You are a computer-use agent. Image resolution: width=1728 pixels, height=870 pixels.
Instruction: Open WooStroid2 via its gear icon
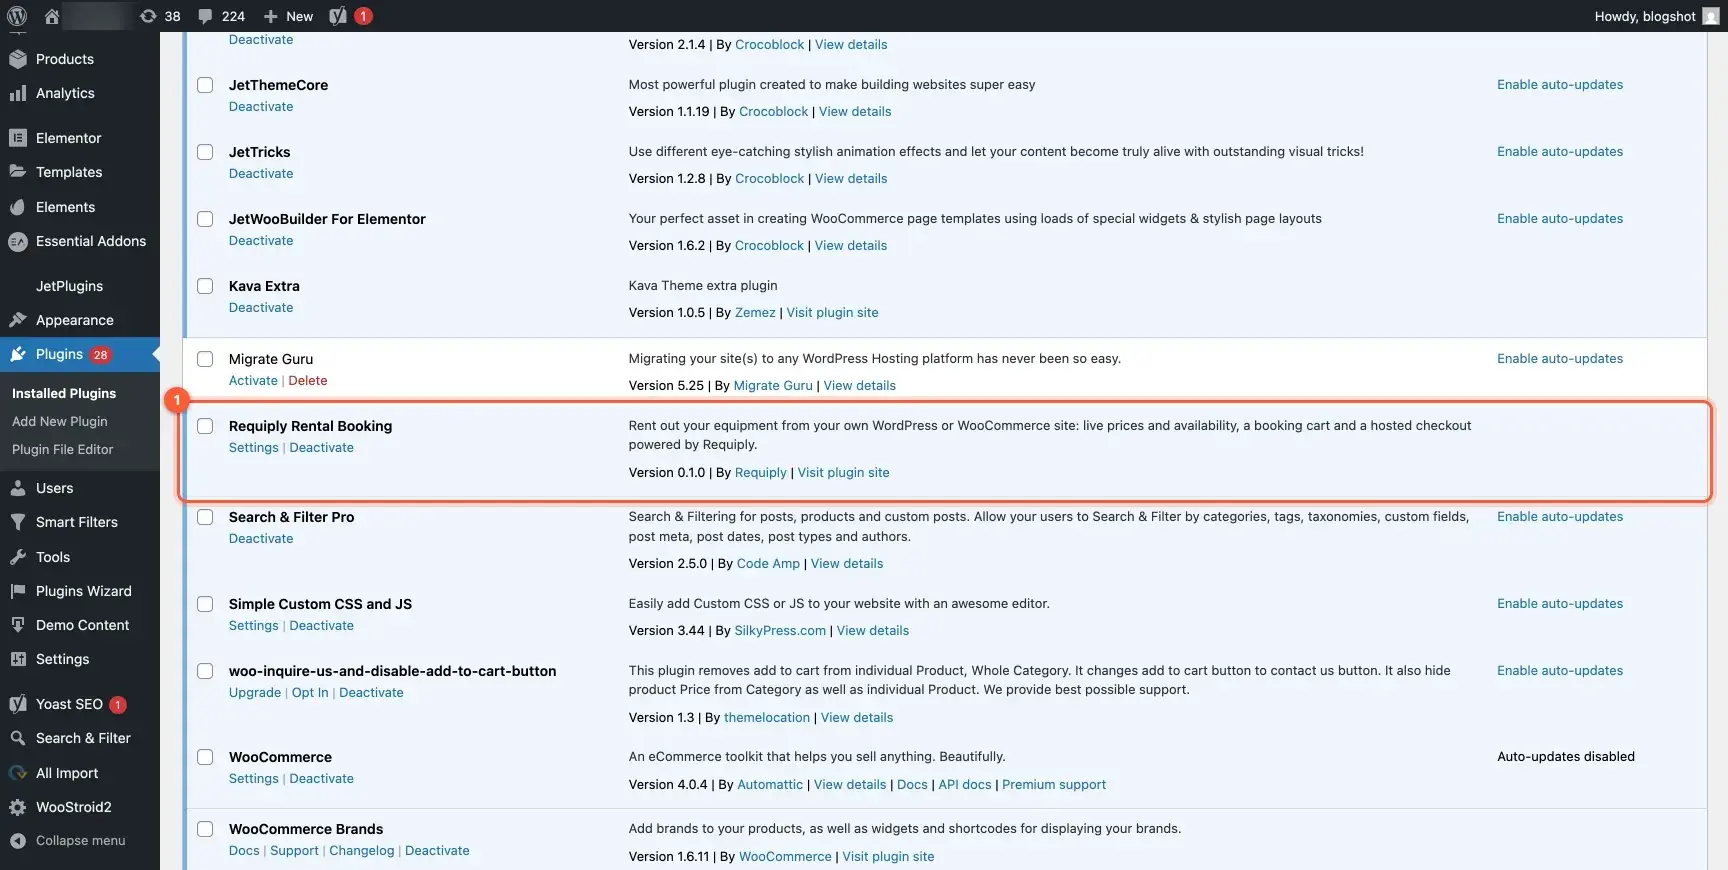[18, 807]
